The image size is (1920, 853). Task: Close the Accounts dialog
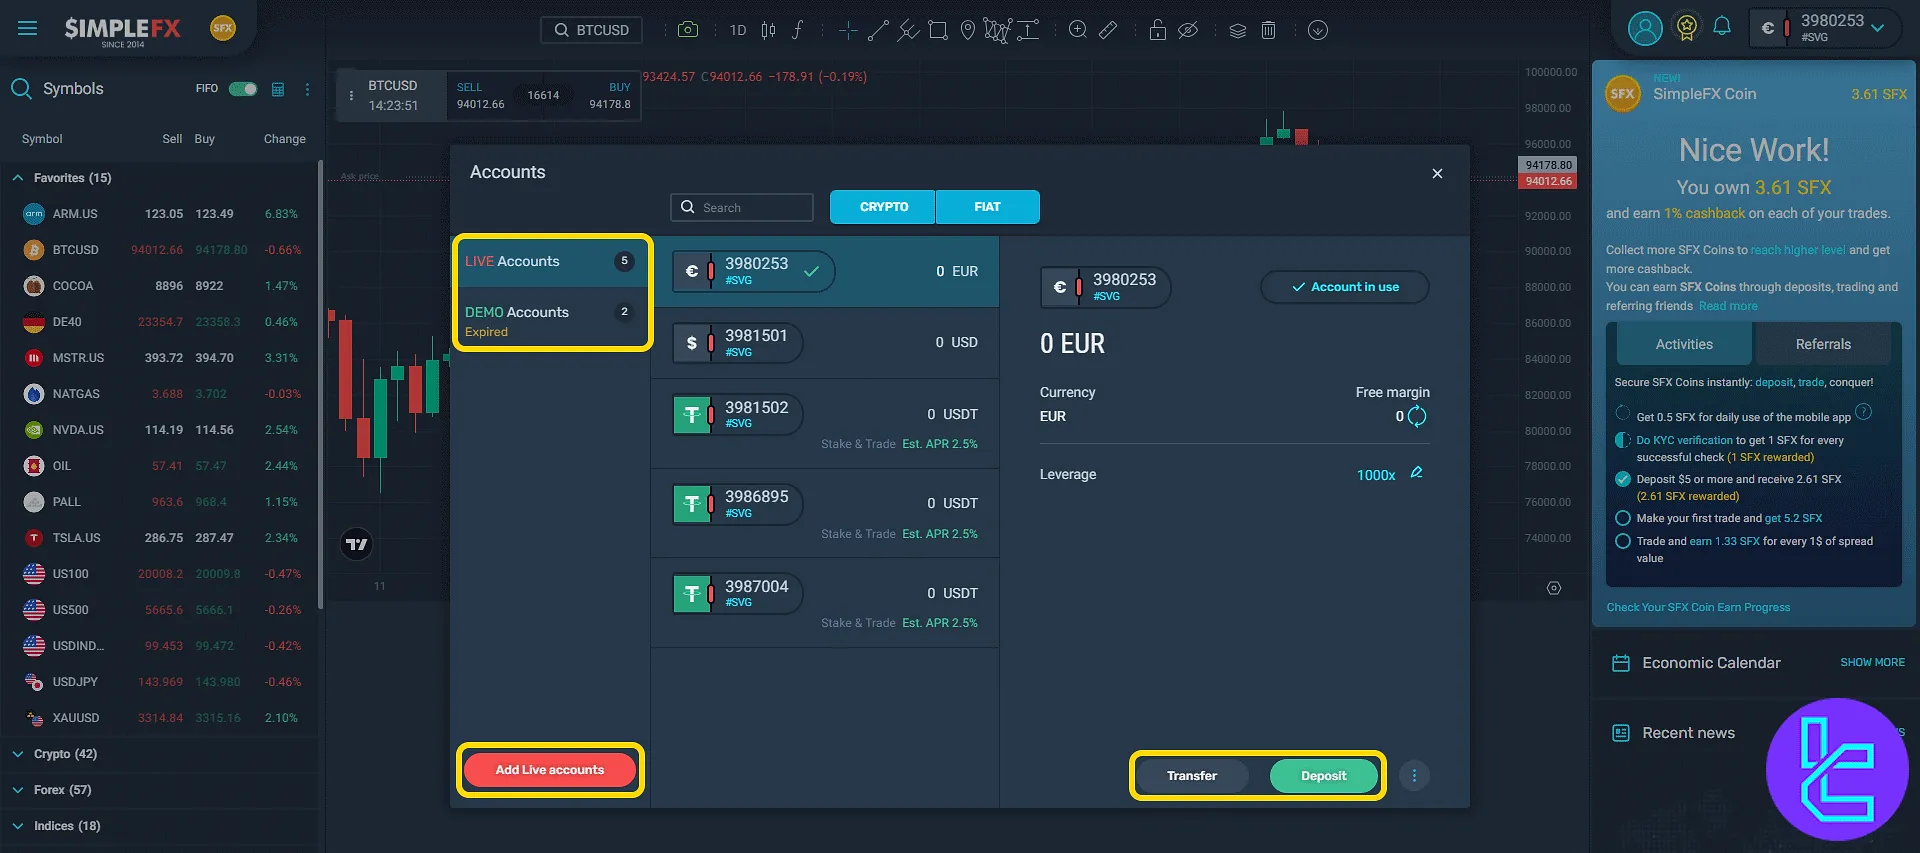pos(1437,173)
